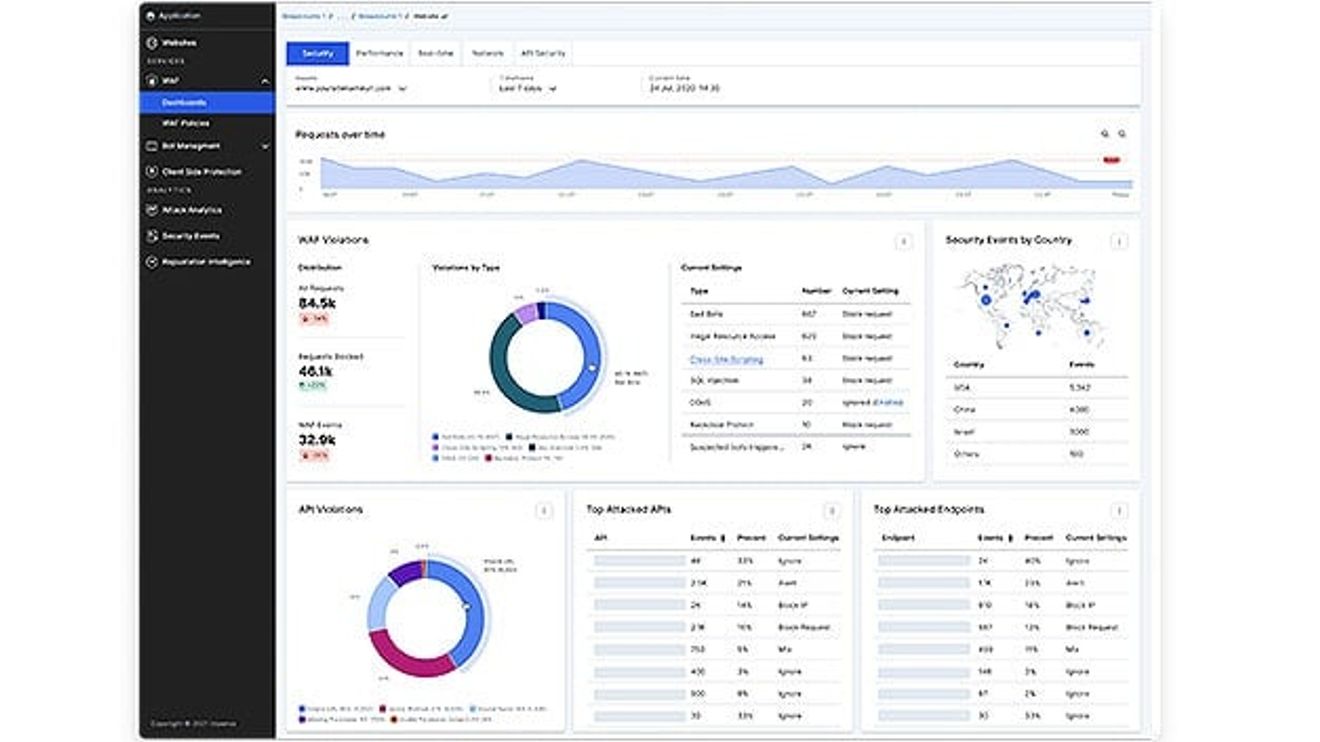Click the Cross Site Scripting link
1320x742 pixels.
[x=726, y=359]
